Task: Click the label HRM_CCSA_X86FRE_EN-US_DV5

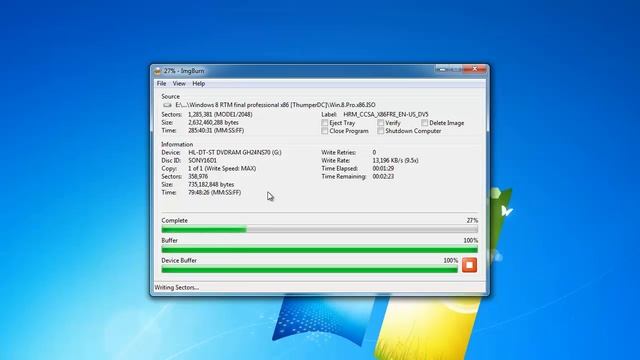Action: [386, 115]
